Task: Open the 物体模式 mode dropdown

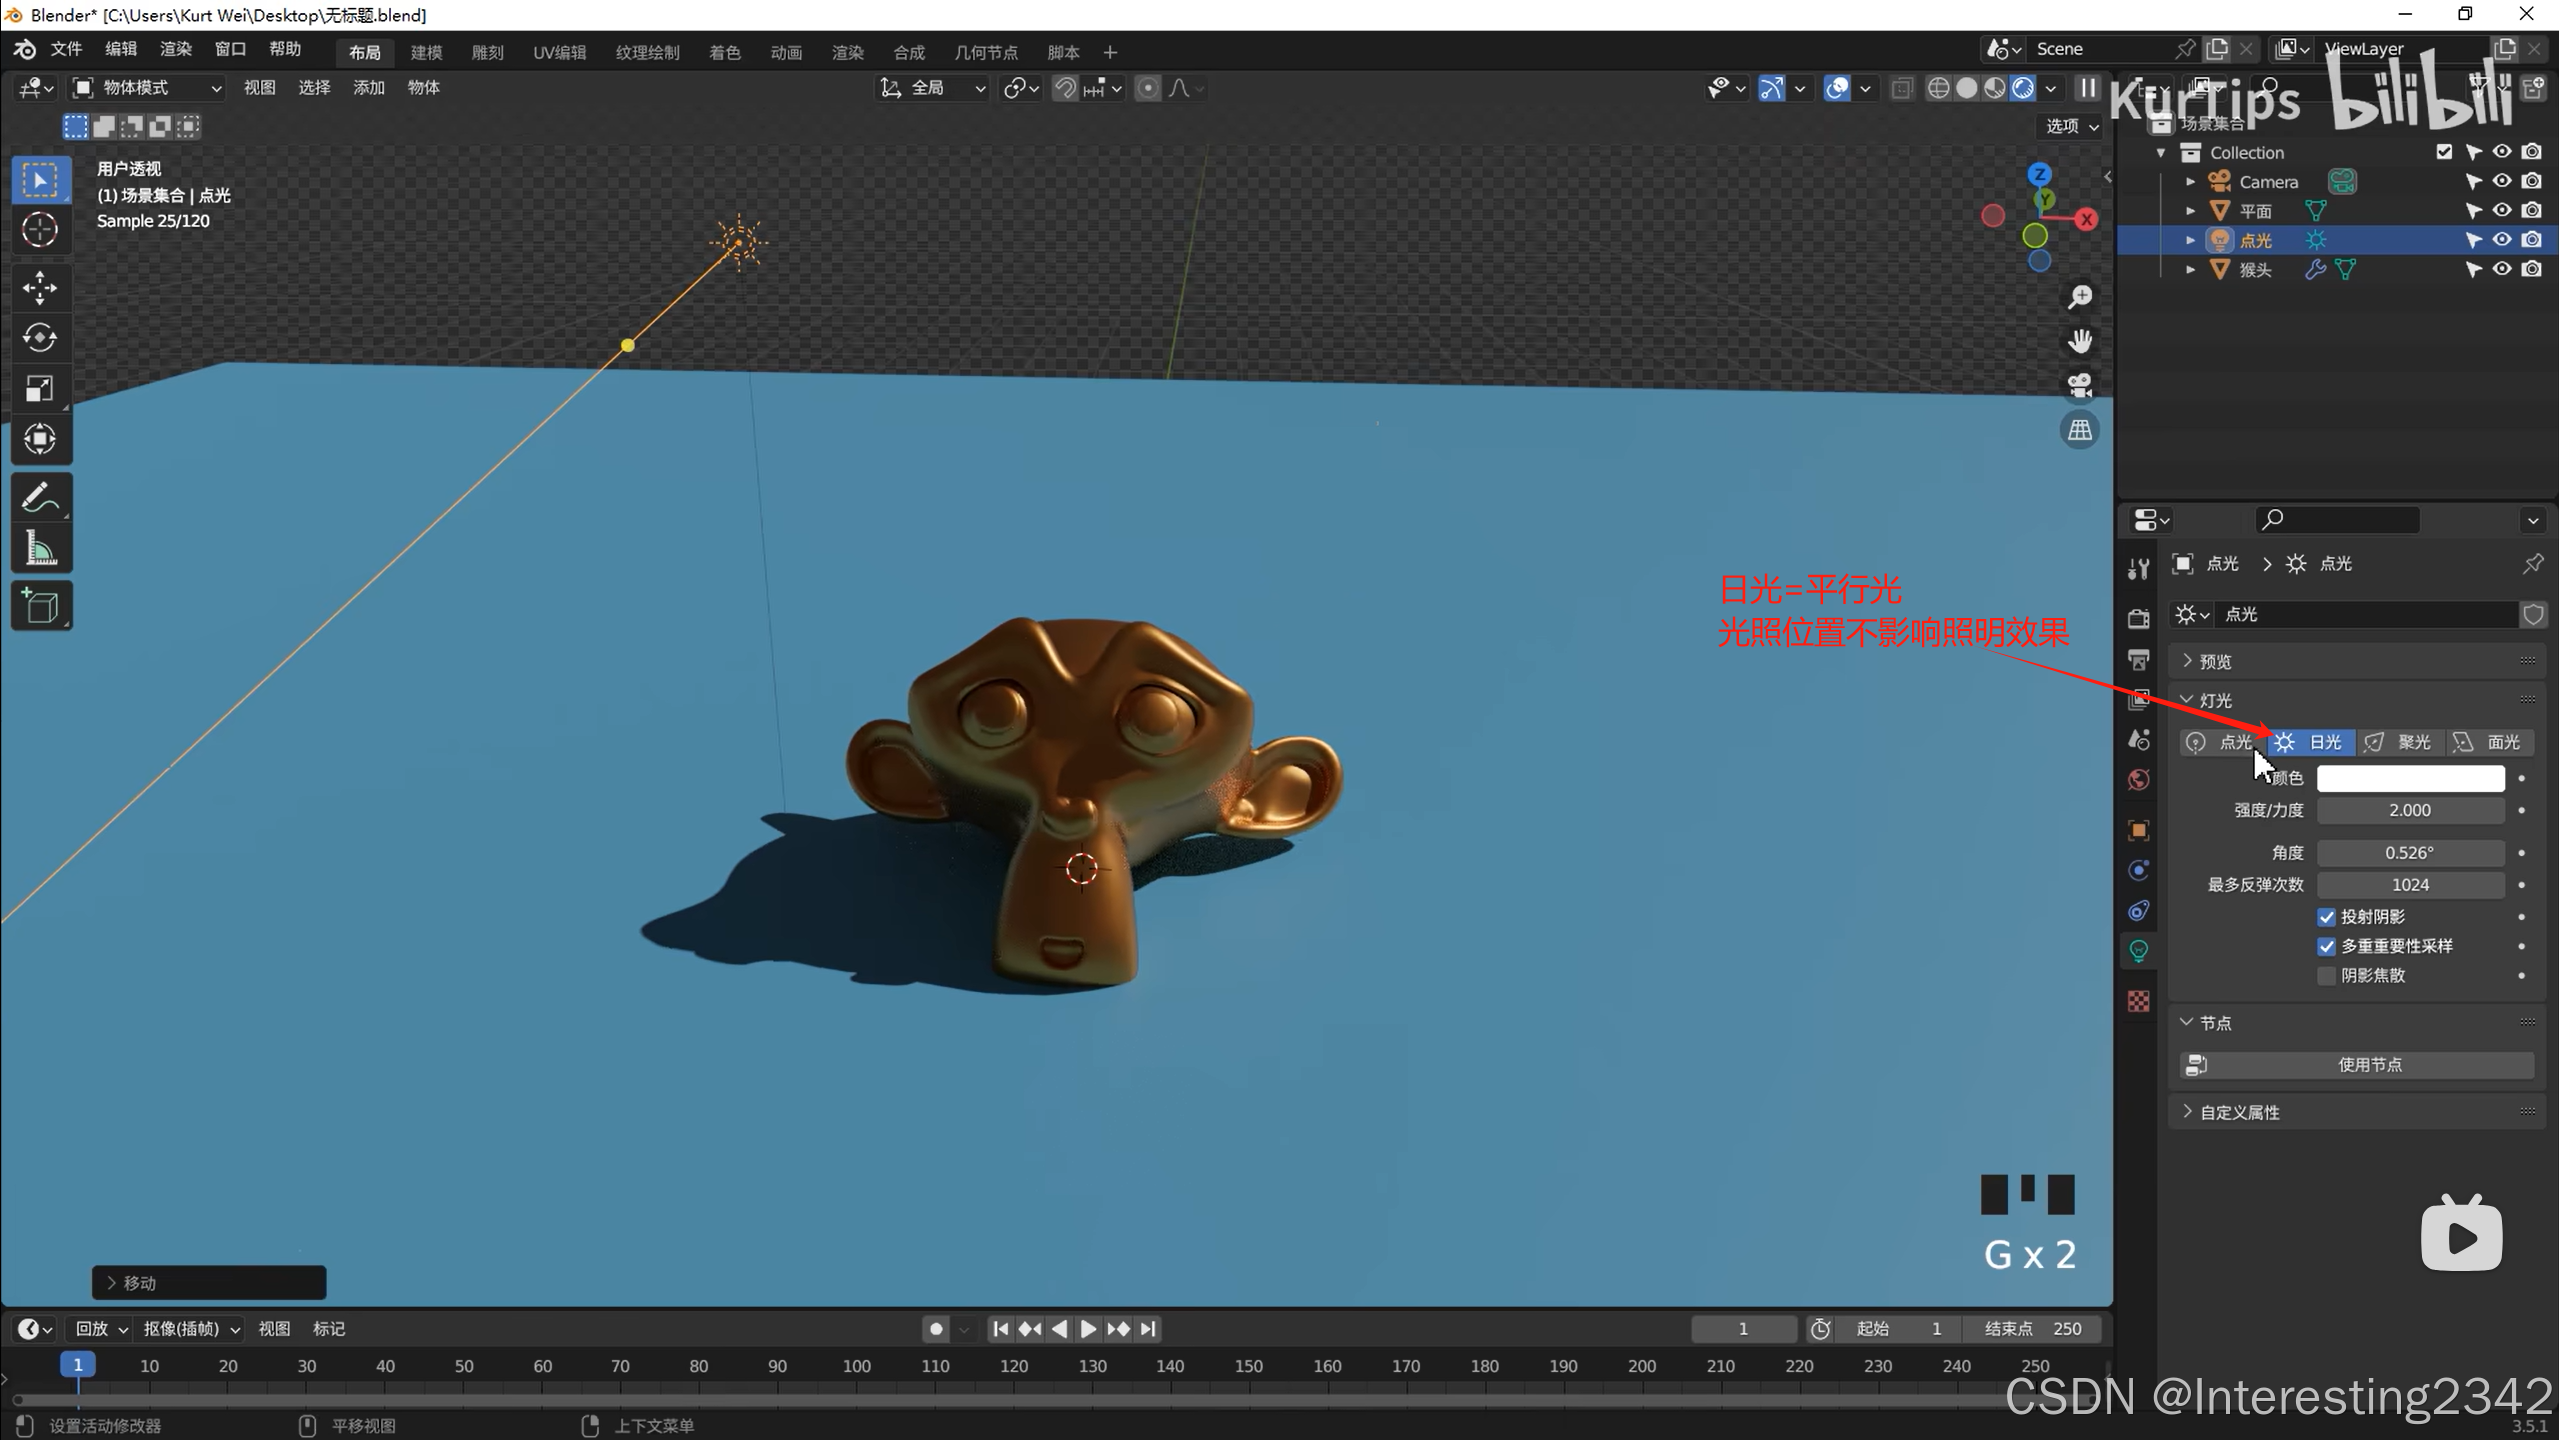Action: pyautogui.click(x=148, y=88)
